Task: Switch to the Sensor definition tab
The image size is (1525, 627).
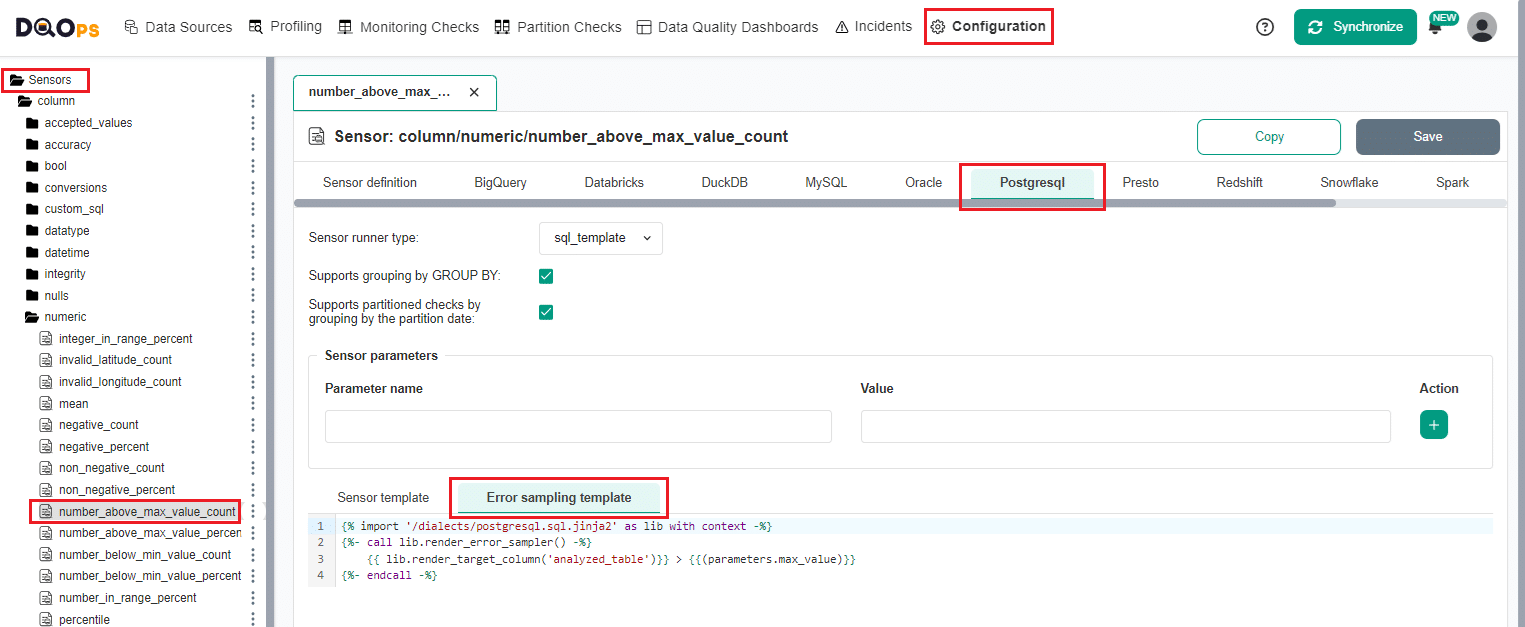Action: (x=370, y=183)
